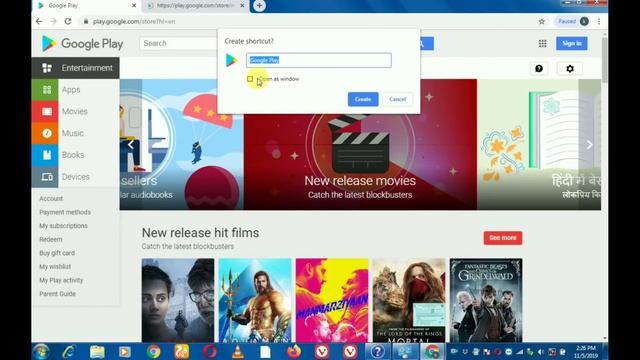Open File Explorer from taskbar
Image resolution: width=640 pixels, height=360 pixels.
click(97, 351)
